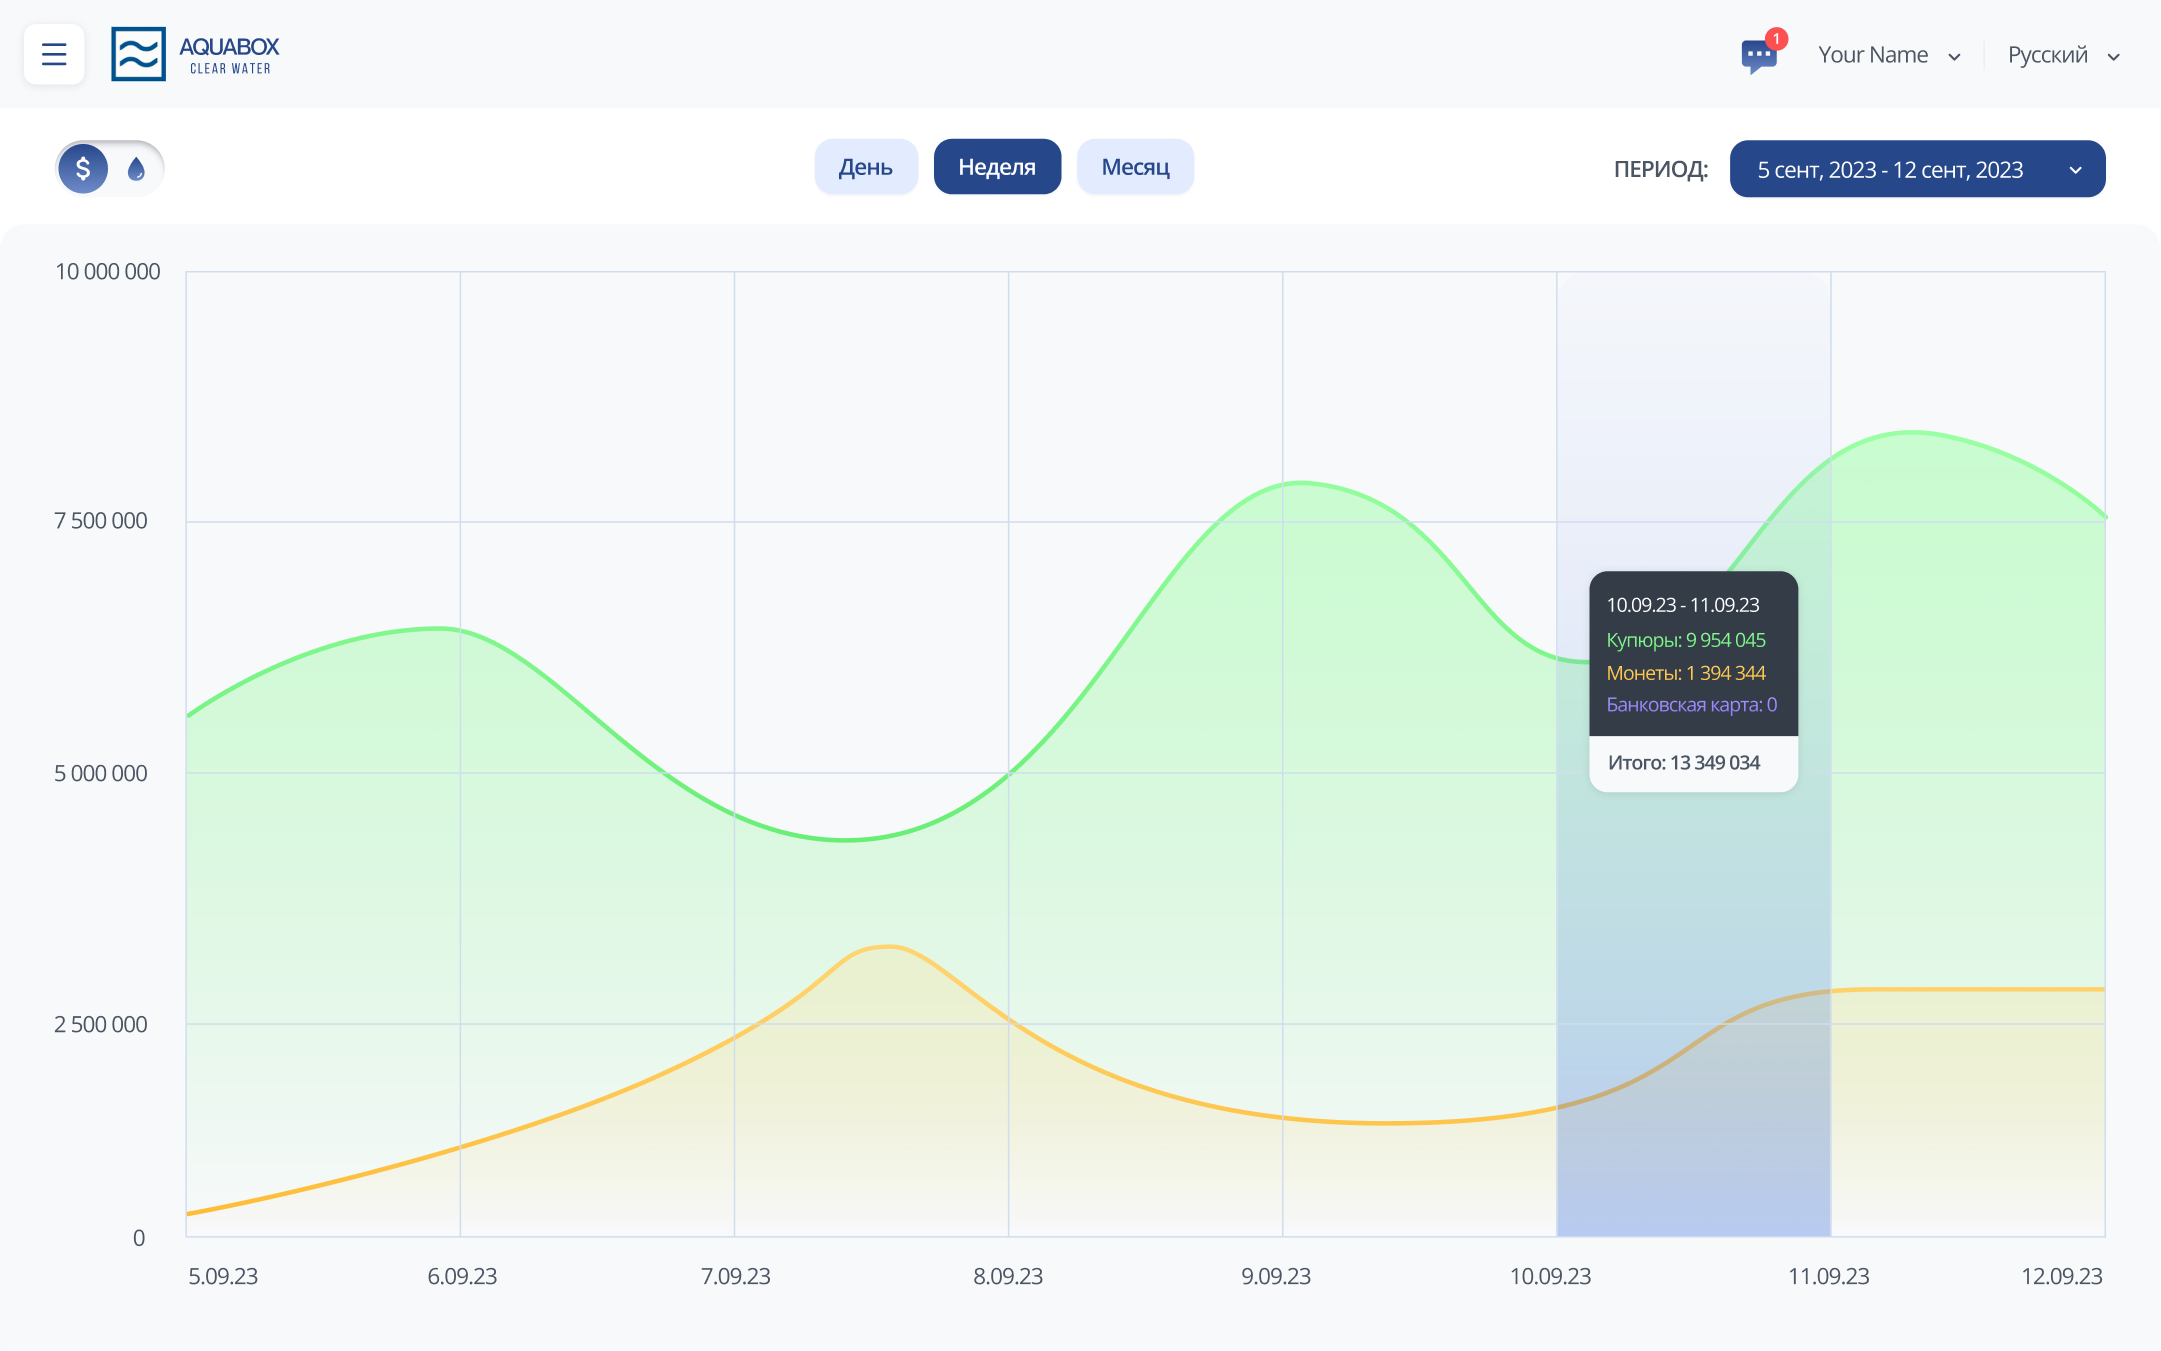Switch toggle to dollar money view
The width and height of the screenshot is (2161, 1351).
83,168
